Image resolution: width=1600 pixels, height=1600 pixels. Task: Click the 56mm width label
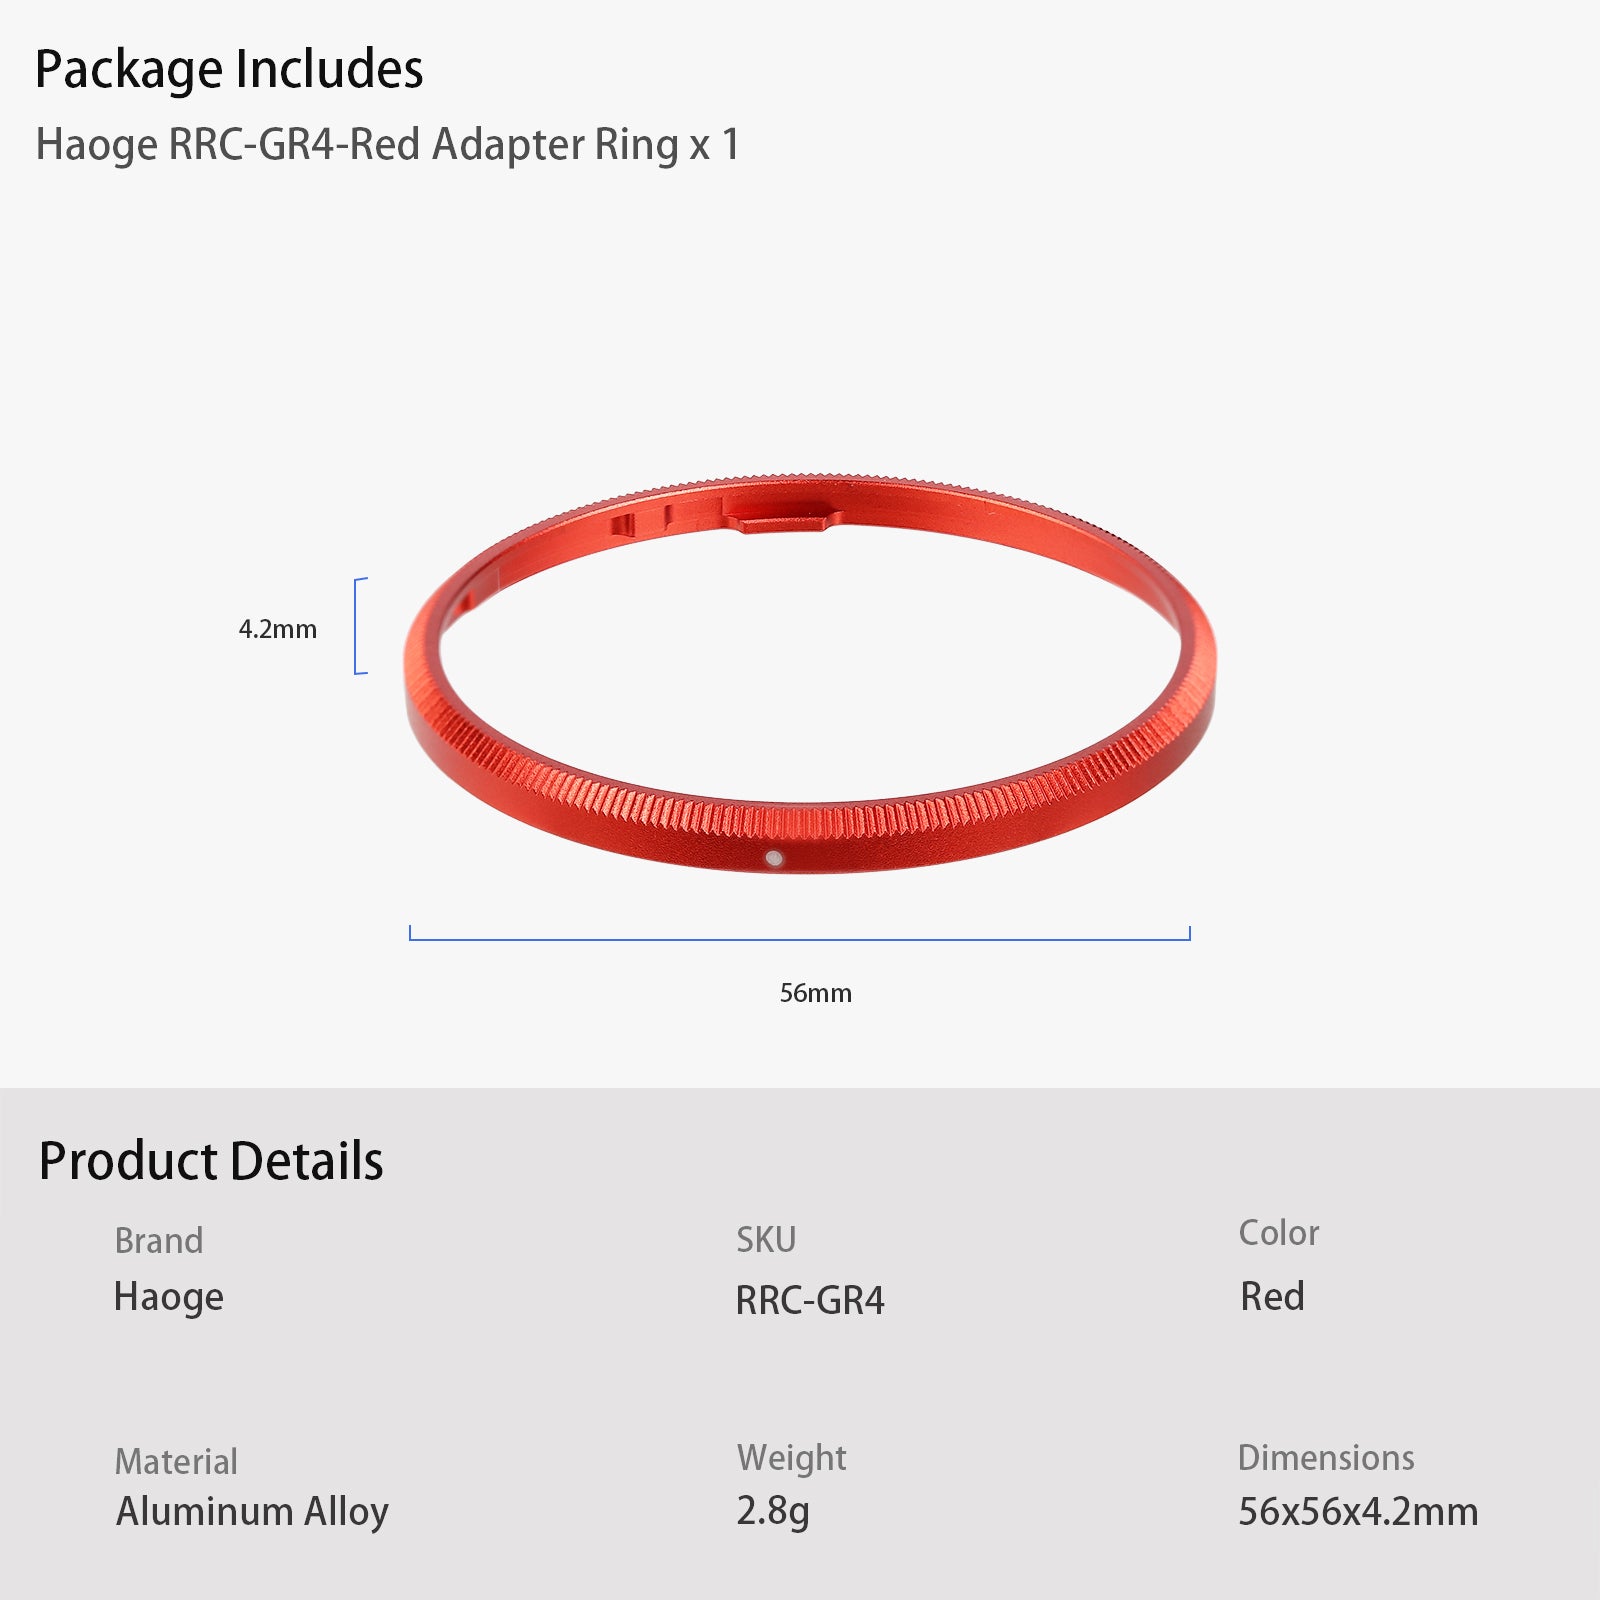(815, 993)
